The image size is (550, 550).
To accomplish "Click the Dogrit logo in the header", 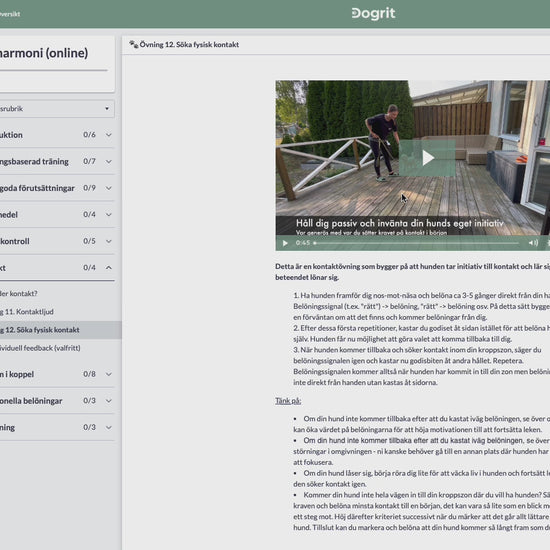I will [373, 14].
